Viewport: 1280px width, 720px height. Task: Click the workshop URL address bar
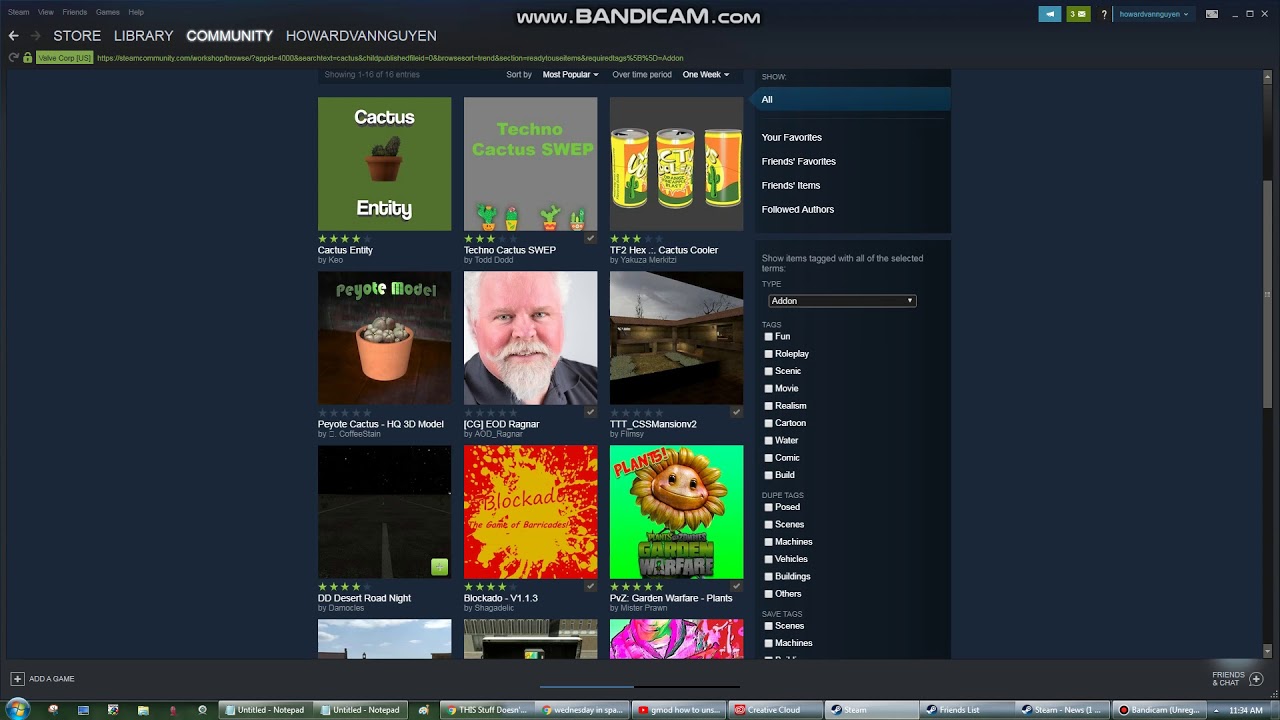pos(390,58)
